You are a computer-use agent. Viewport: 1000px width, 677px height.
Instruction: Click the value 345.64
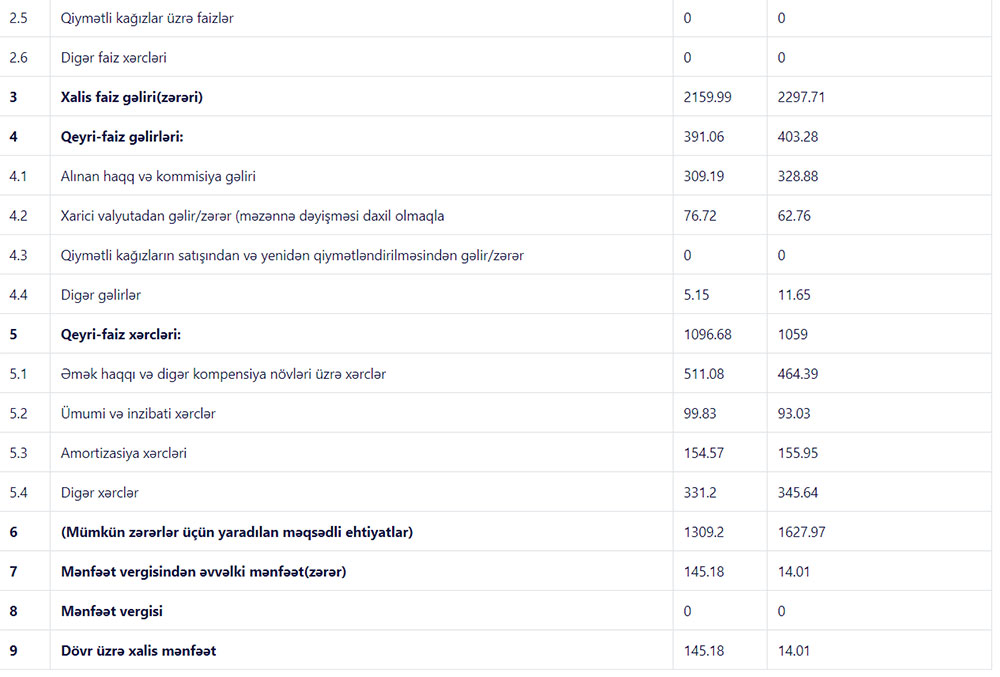pyautogui.click(x=797, y=493)
